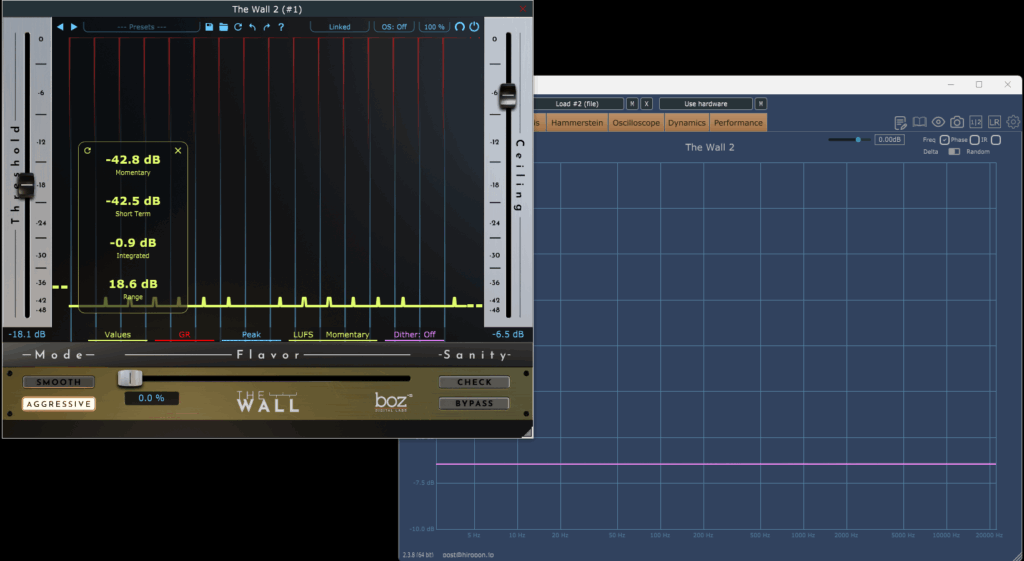Screen dimensions: 1024x561
Task: Switch to the Oscilloscope tab
Action: click(636, 123)
